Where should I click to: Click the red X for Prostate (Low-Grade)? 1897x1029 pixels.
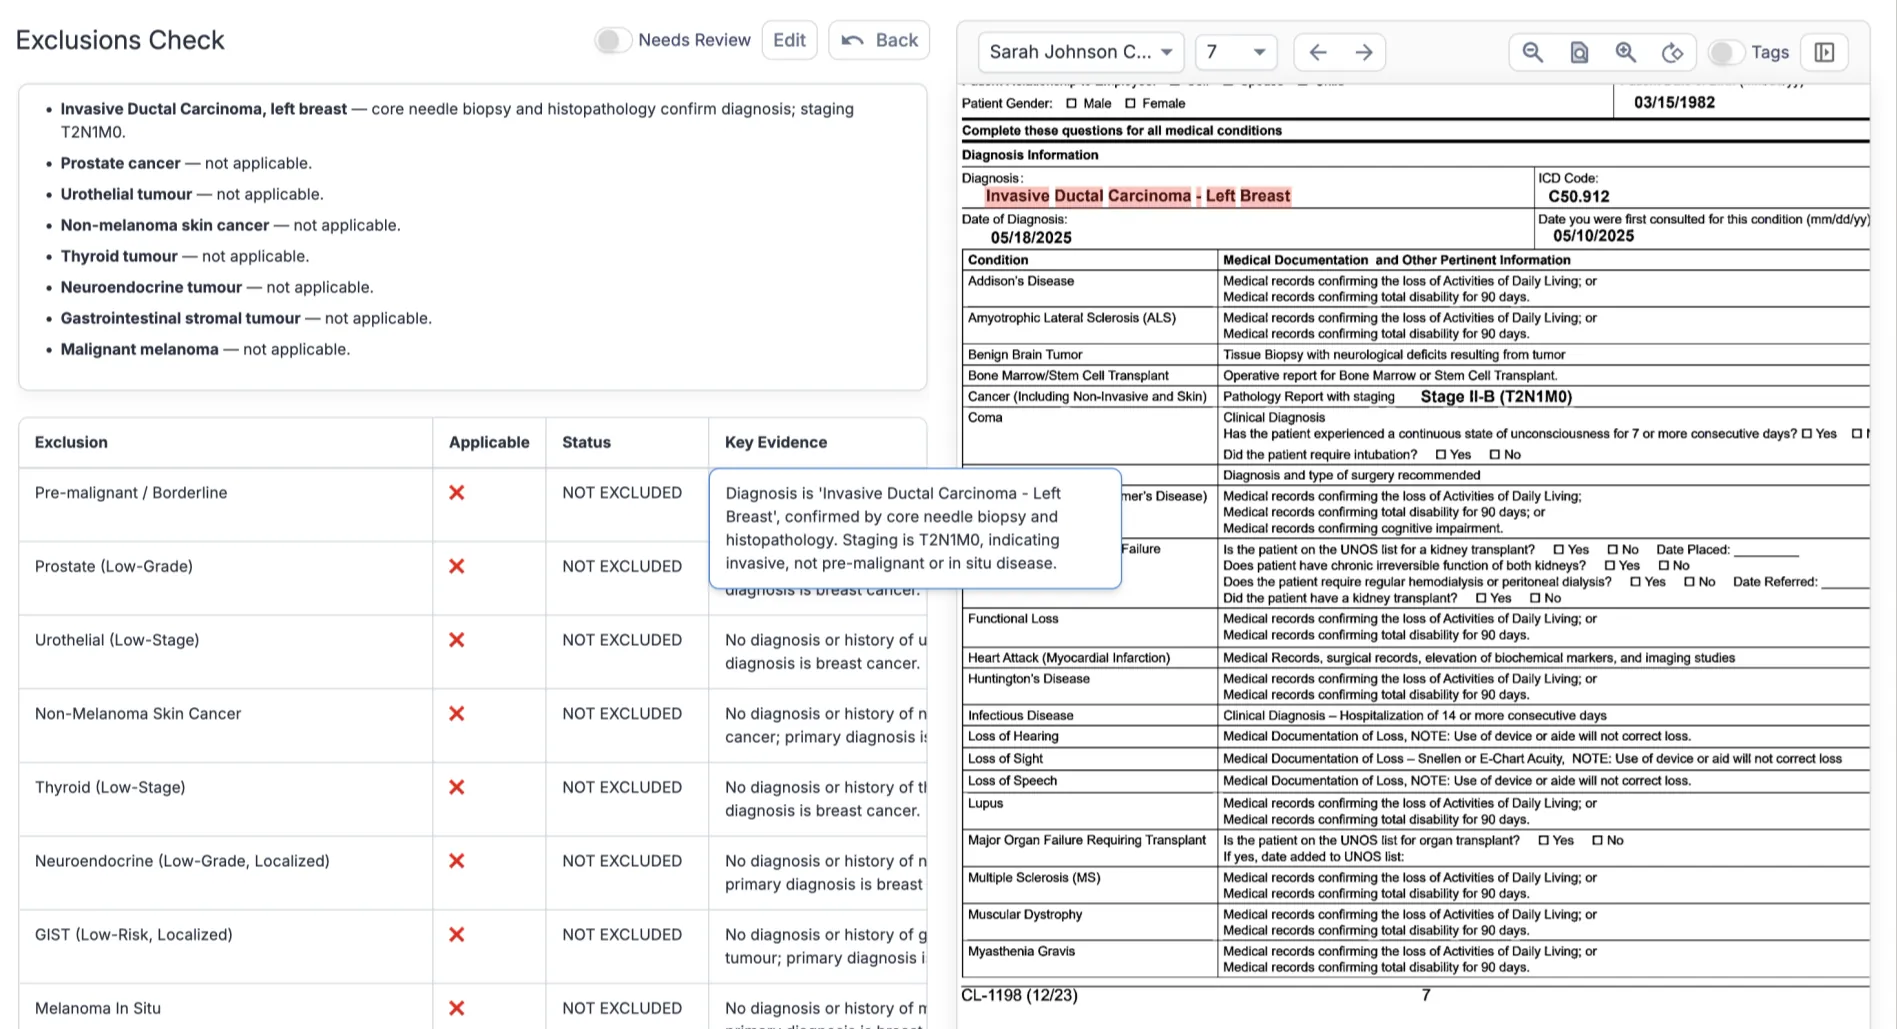457,566
